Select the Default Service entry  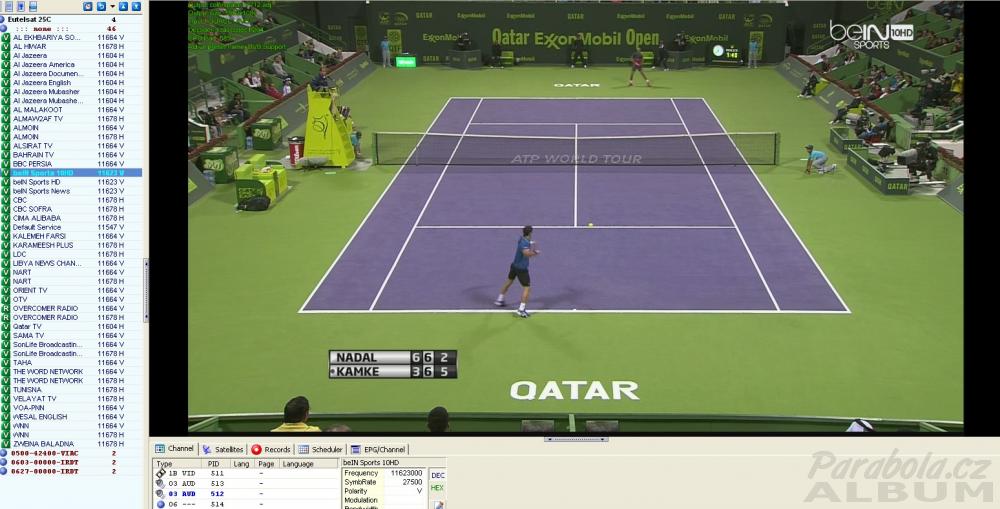pos(71,227)
